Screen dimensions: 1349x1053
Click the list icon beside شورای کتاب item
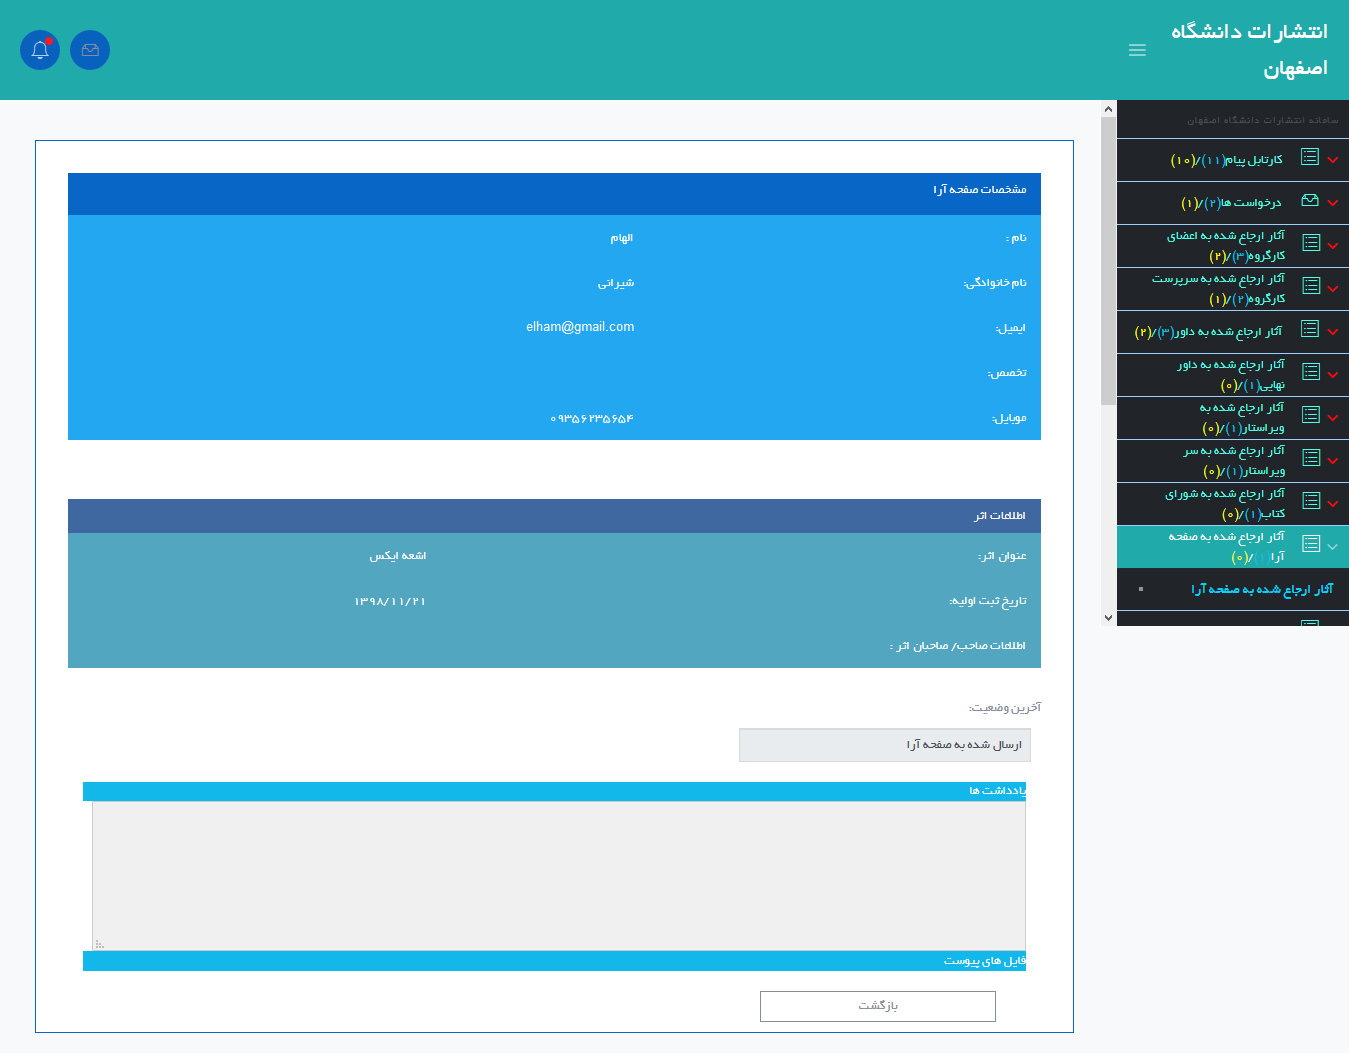click(1310, 501)
